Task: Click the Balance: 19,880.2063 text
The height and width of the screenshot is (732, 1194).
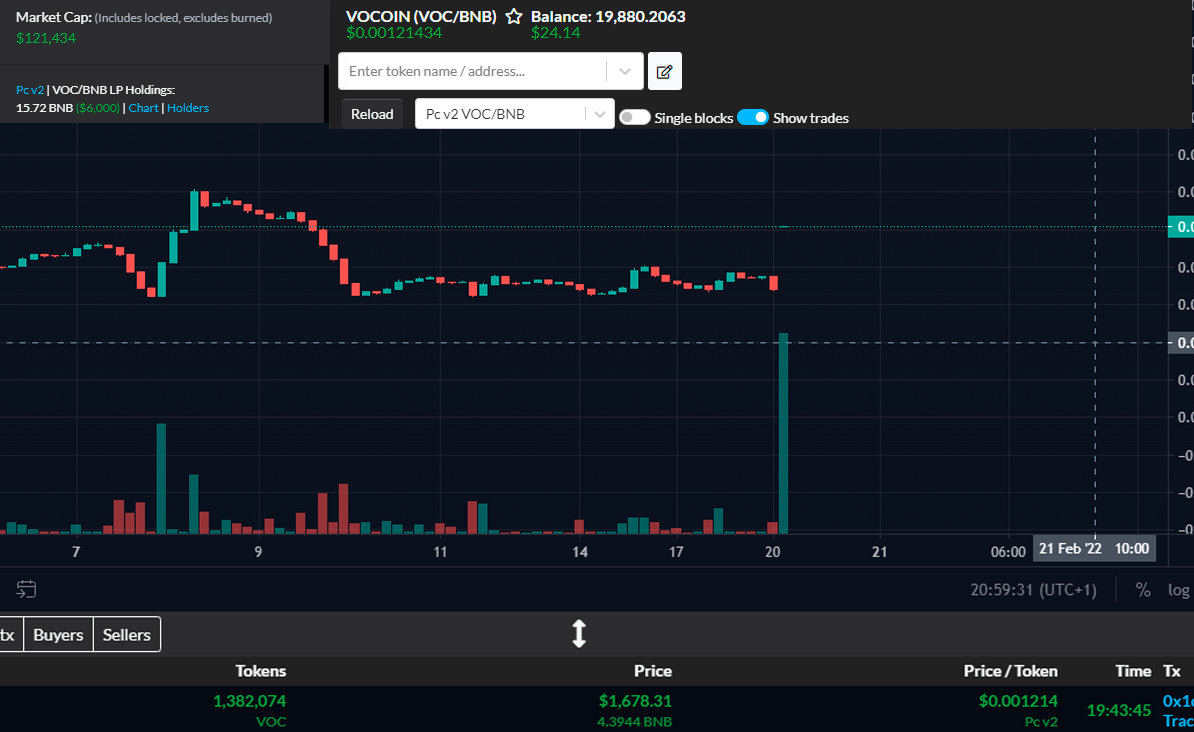Action: pyautogui.click(x=608, y=16)
